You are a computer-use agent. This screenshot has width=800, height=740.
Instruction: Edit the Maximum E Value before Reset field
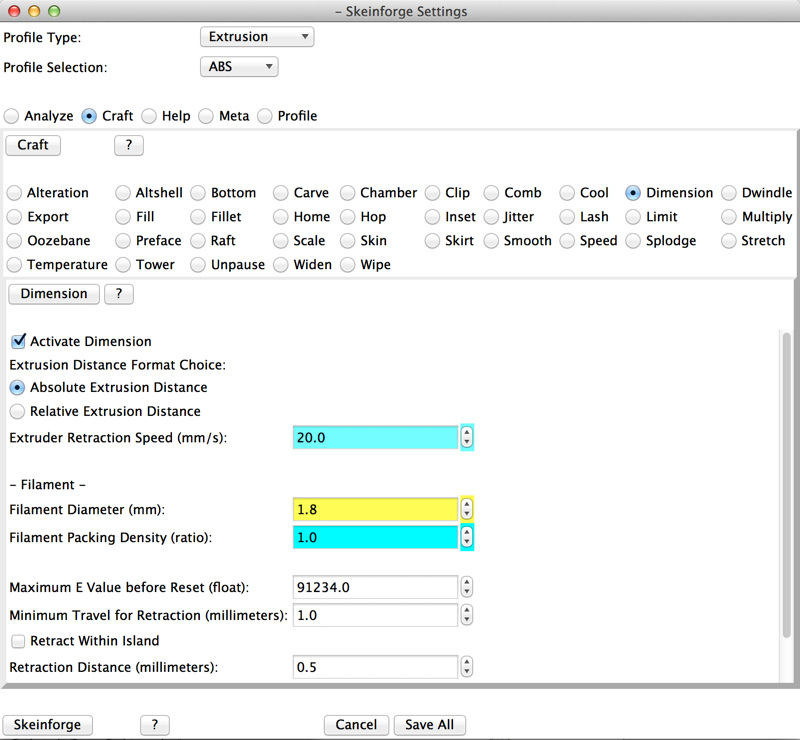pos(376,587)
